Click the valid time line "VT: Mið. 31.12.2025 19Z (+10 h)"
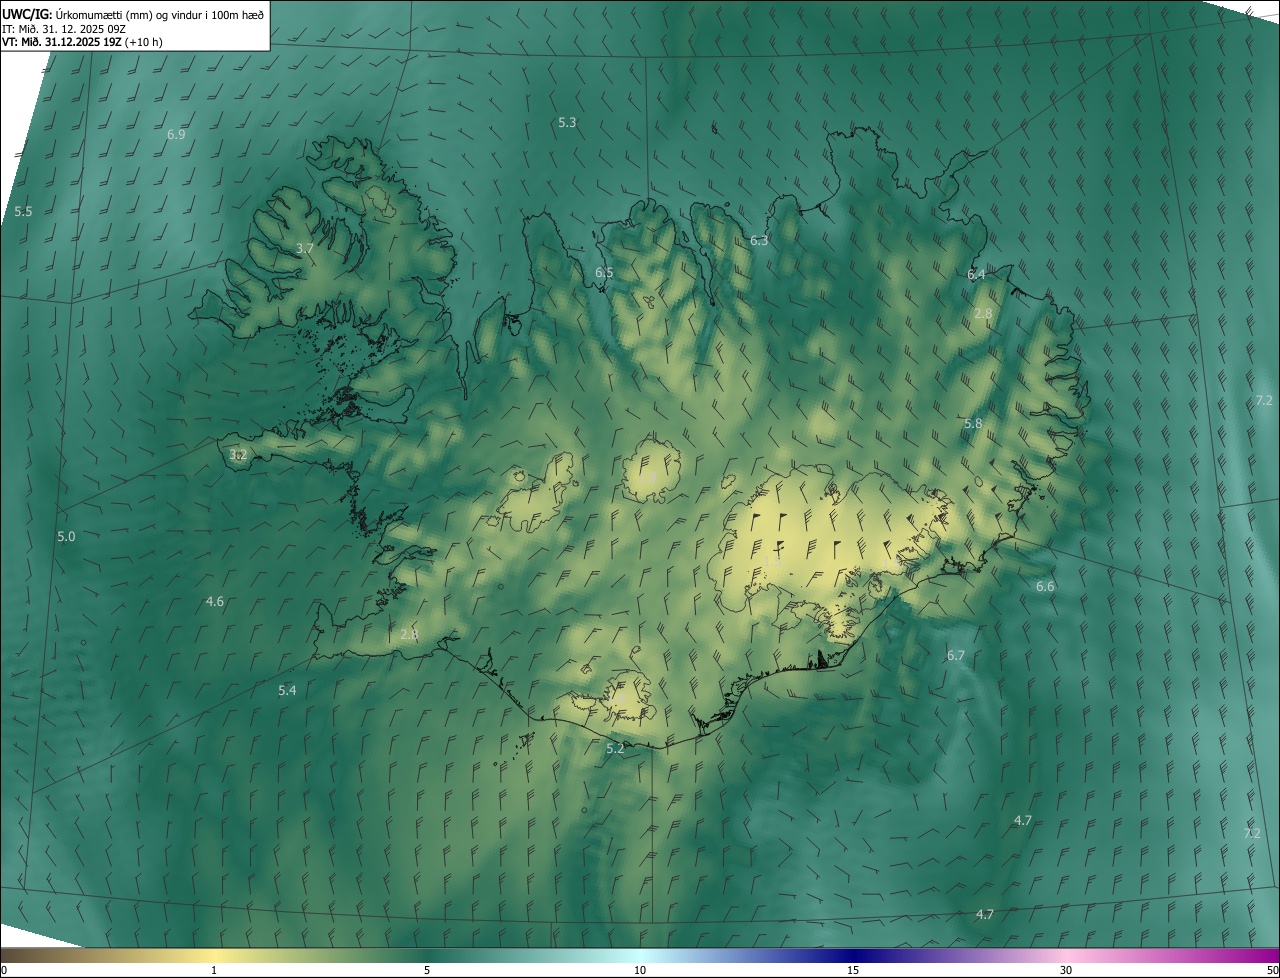This screenshot has width=1280, height=978. 83,42
